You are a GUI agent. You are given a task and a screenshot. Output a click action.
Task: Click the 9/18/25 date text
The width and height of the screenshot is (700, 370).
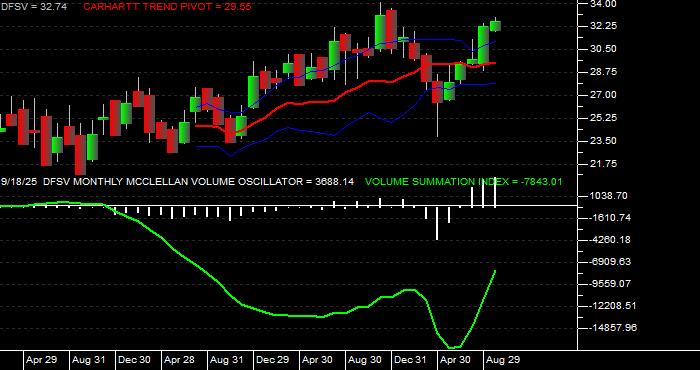point(19,182)
